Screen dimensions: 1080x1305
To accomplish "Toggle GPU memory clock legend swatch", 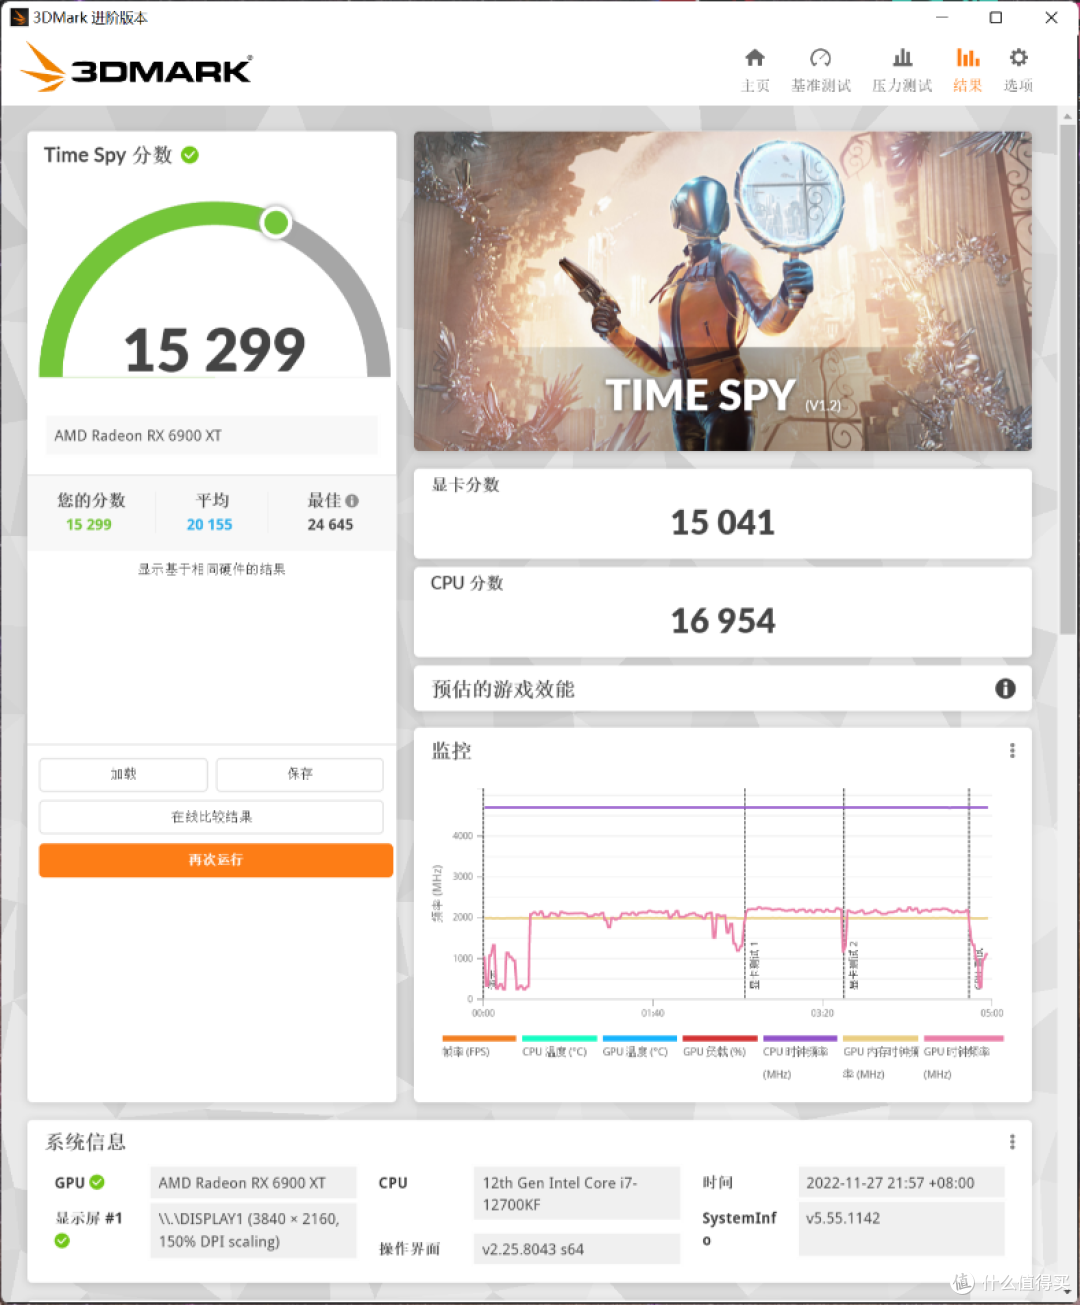I will click(x=880, y=1039).
